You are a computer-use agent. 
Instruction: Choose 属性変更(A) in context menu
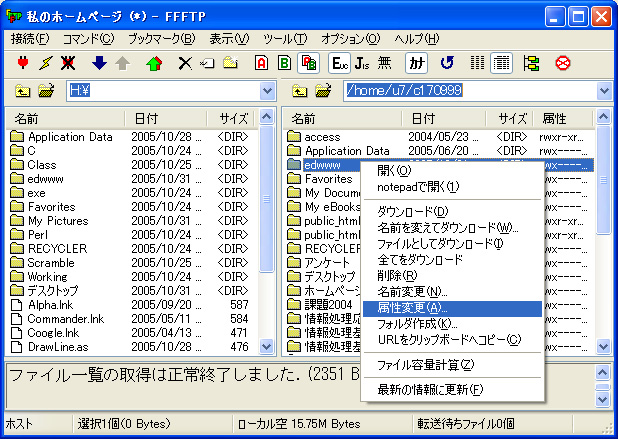(x=452, y=308)
